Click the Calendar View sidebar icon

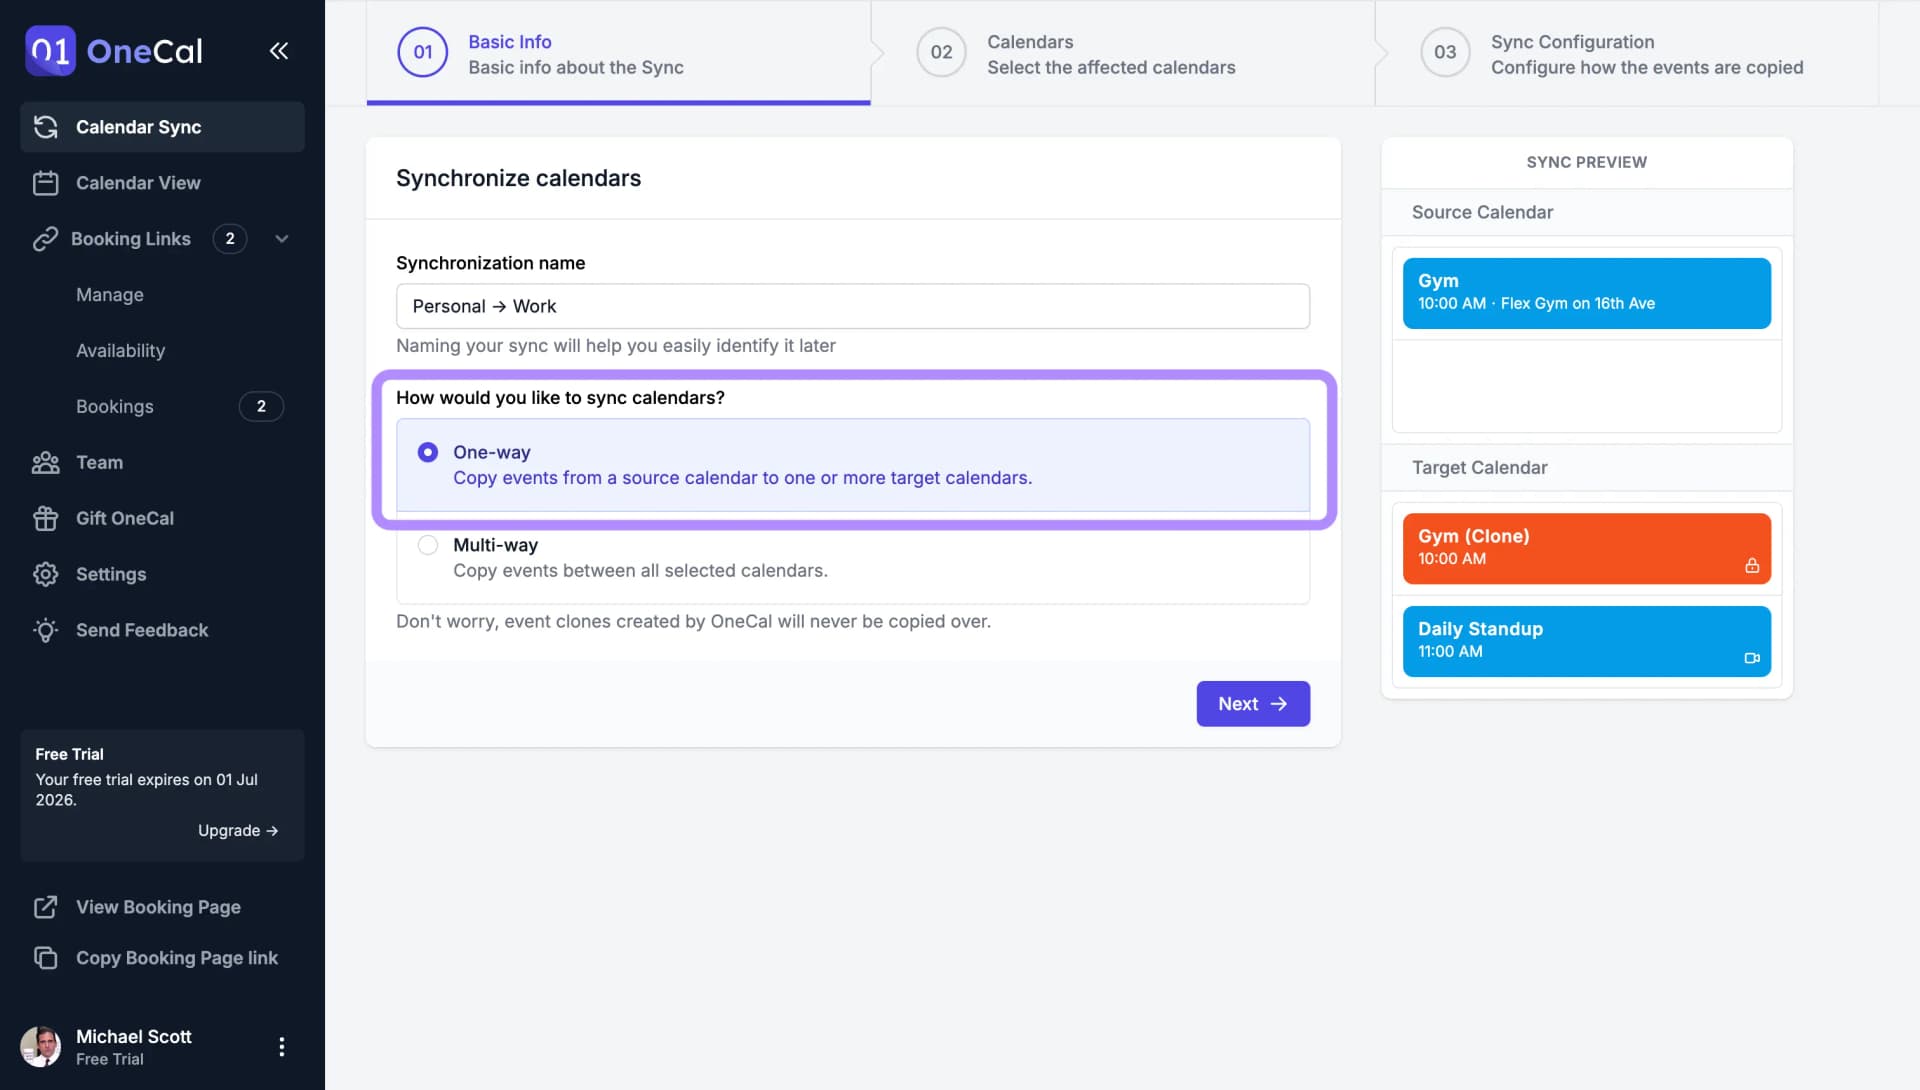click(44, 183)
